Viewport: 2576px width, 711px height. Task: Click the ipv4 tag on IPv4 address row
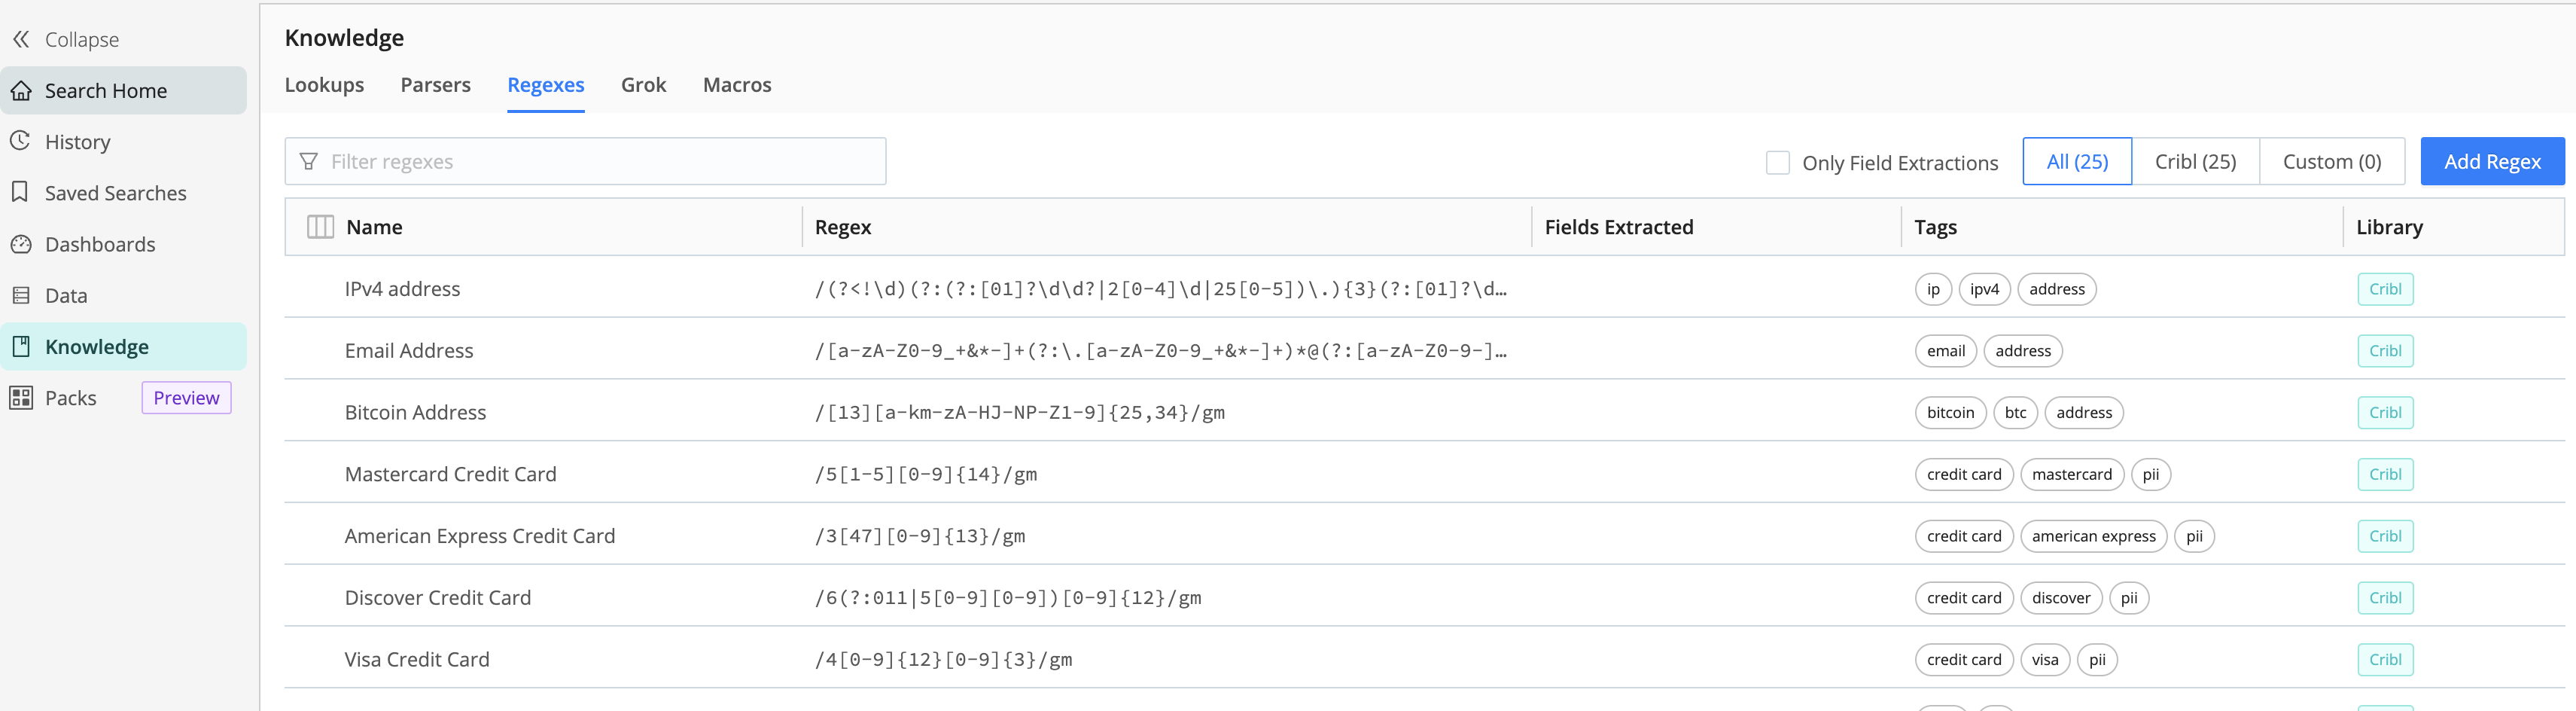coord(1984,289)
